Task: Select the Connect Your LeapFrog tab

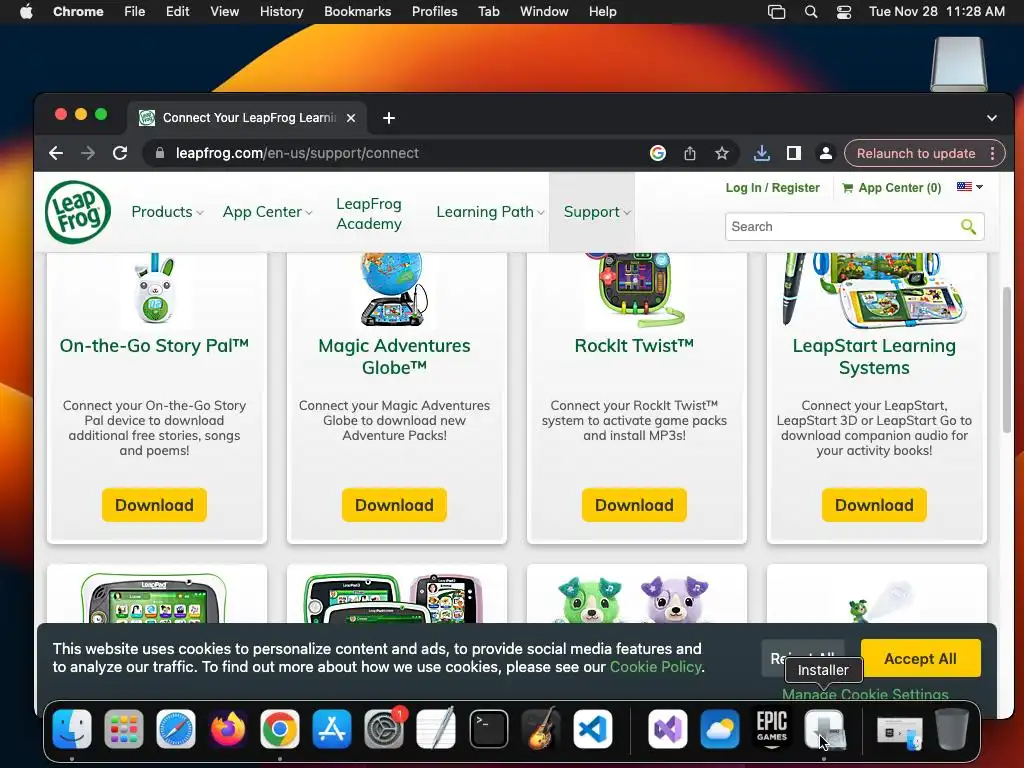Action: pyautogui.click(x=248, y=118)
